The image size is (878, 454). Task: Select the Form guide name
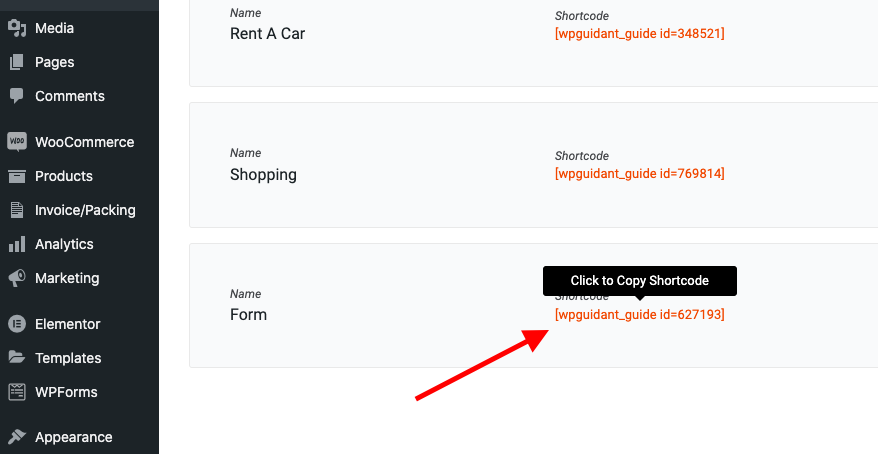[x=248, y=315]
